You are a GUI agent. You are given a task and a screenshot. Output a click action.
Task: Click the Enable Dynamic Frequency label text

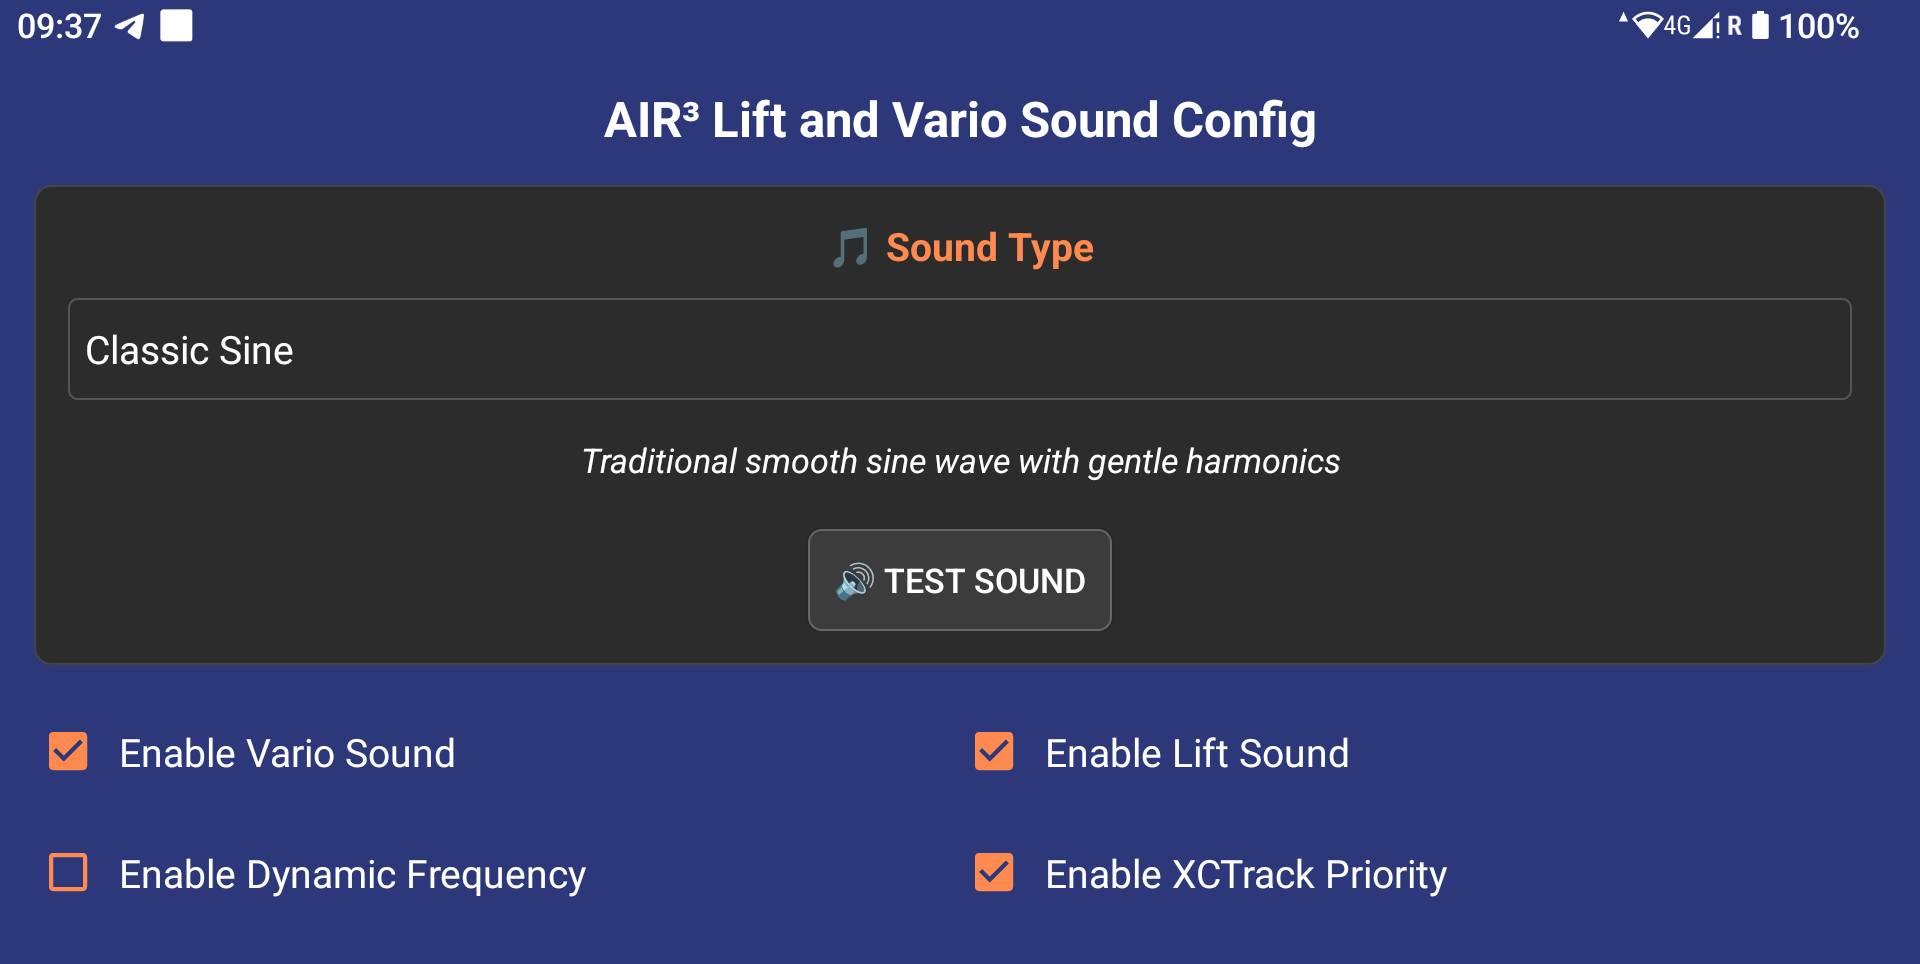tap(352, 875)
